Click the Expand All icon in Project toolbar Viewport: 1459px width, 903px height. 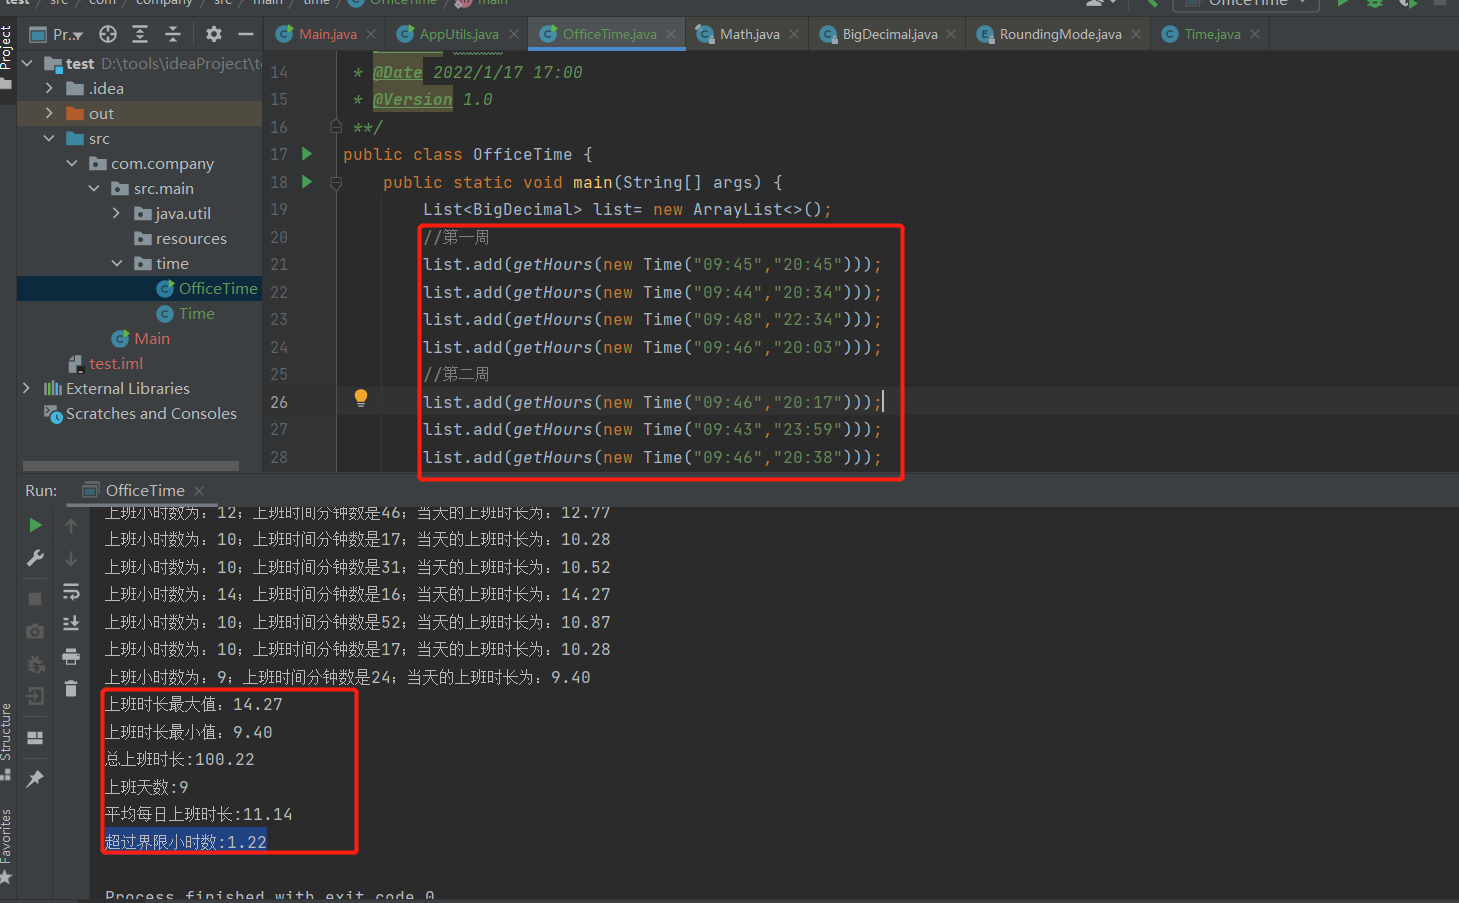pos(140,34)
